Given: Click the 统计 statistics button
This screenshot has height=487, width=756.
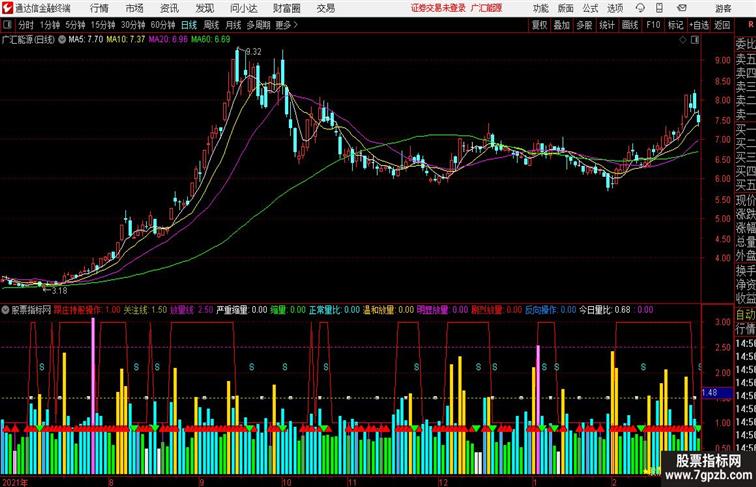Looking at the screenshot, I should 607,25.
